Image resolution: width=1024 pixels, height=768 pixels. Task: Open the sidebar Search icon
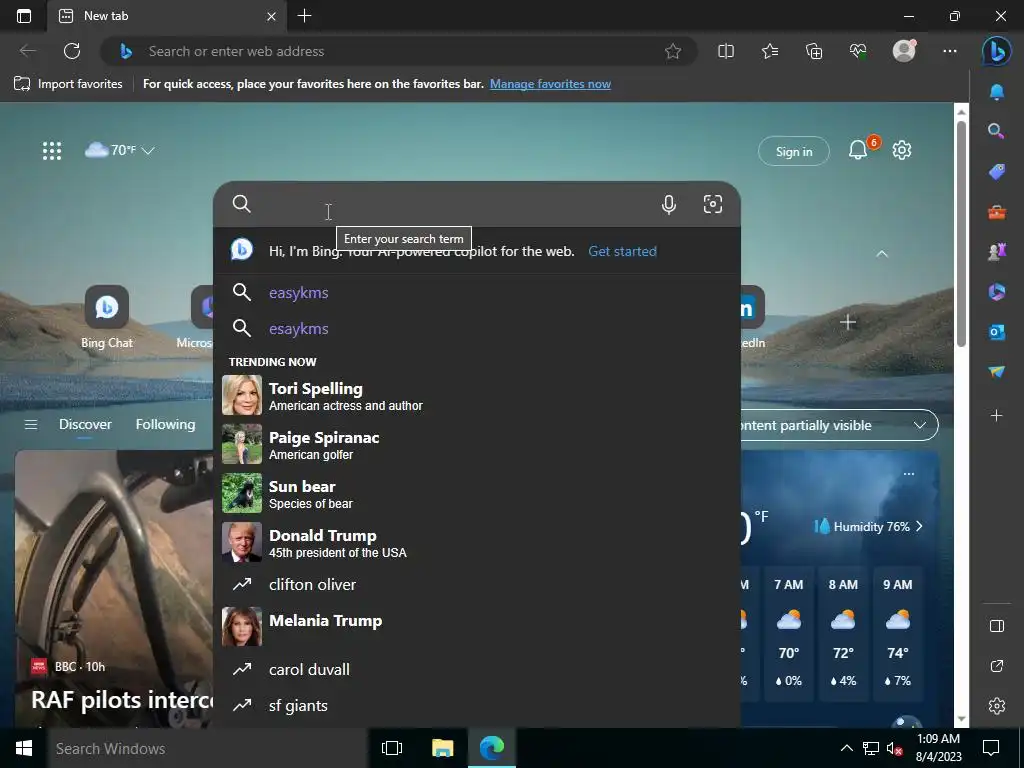[997, 131]
